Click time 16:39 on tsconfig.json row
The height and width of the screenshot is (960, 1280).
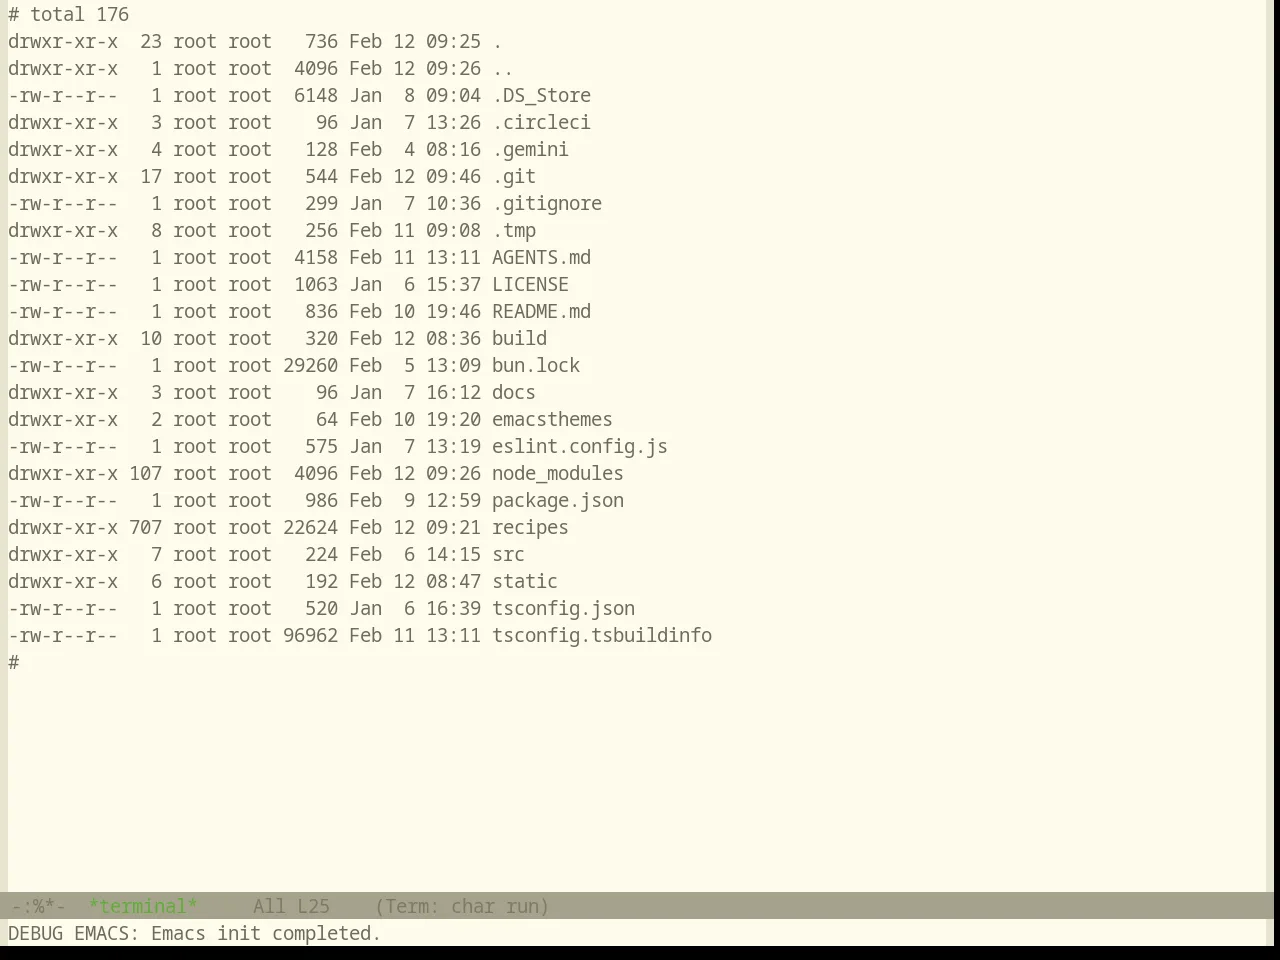pos(453,608)
